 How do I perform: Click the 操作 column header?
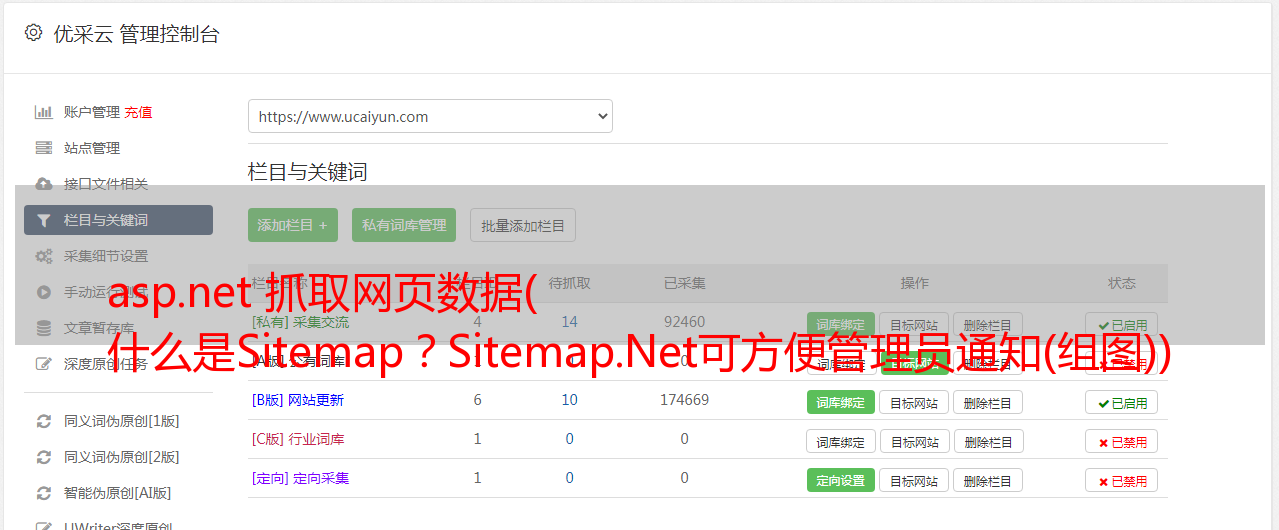point(915,283)
